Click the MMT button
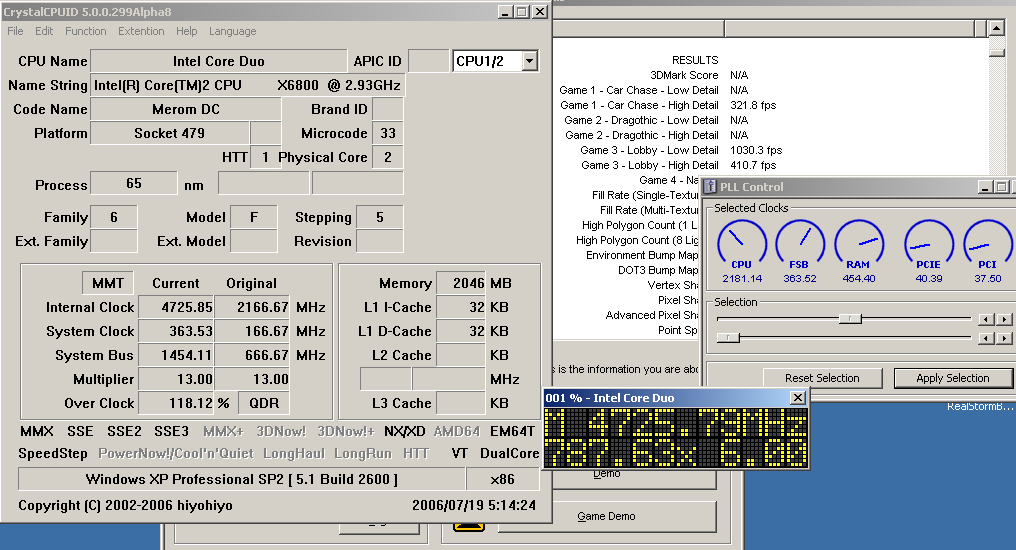 108,283
